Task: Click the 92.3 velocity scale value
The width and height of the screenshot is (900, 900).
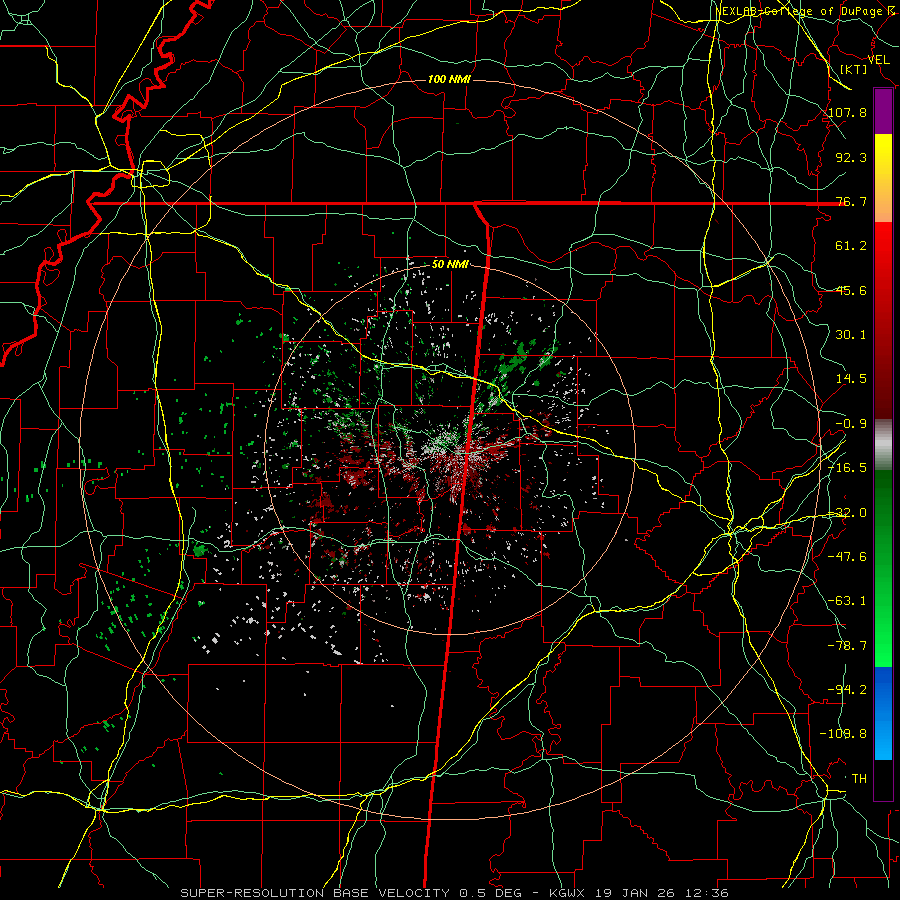Action: 851,157
